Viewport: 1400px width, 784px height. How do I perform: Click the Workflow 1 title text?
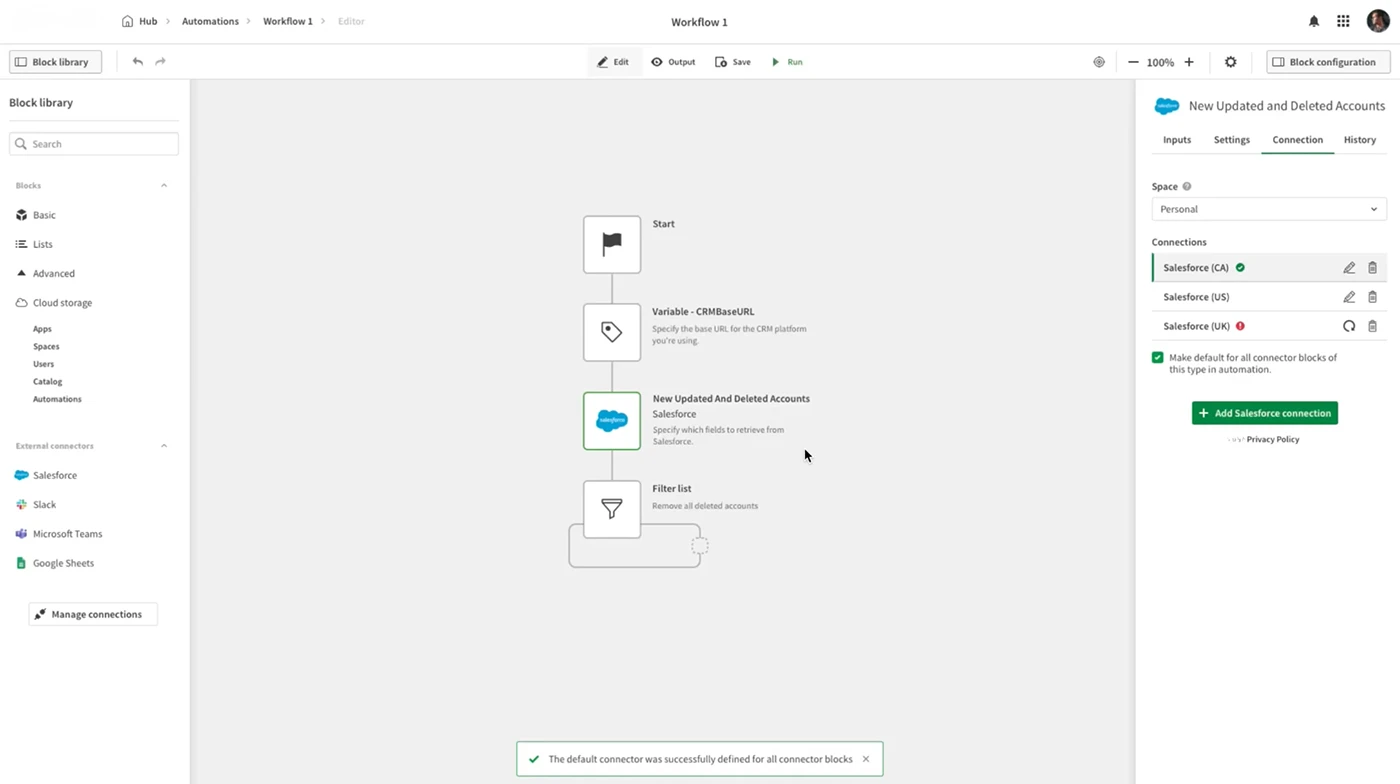tap(699, 22)
